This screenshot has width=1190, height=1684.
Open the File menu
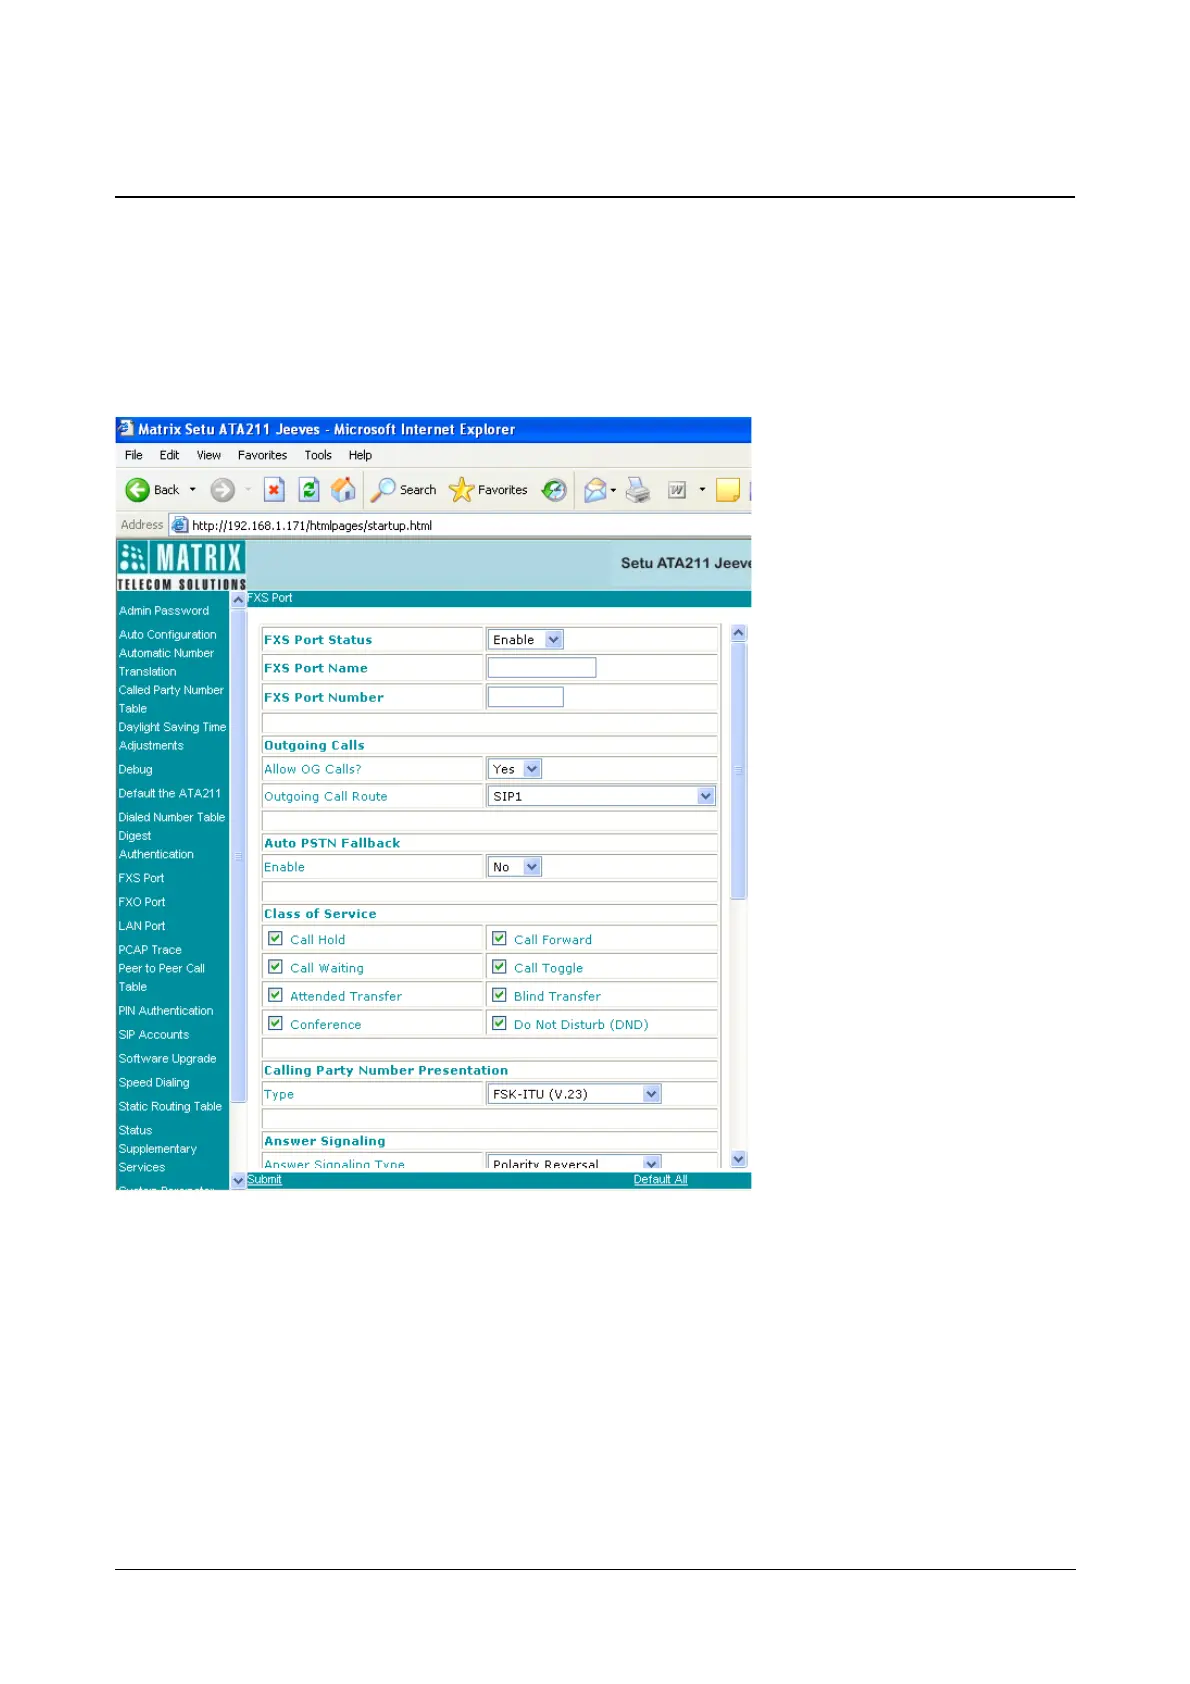[133, 455]
